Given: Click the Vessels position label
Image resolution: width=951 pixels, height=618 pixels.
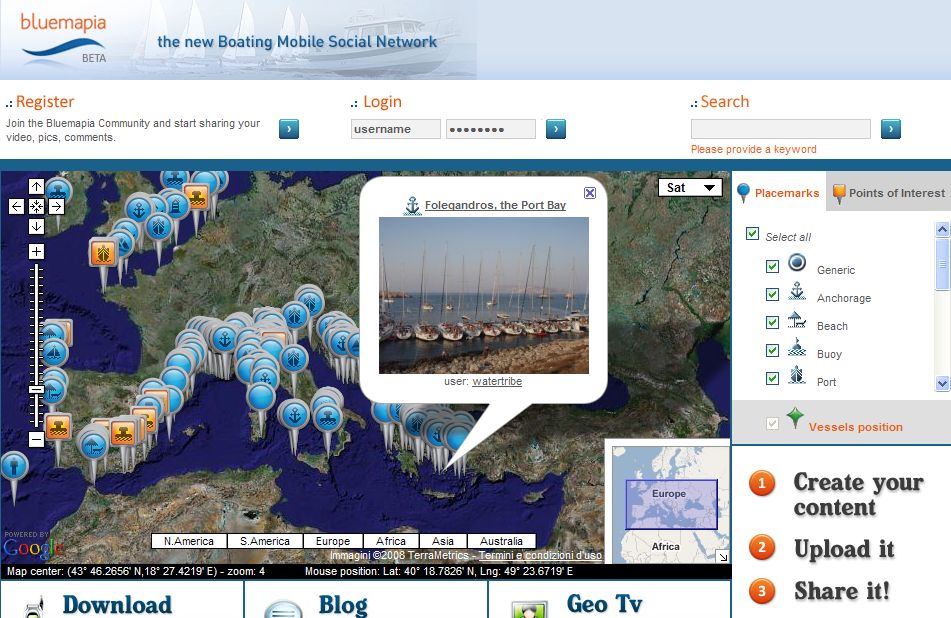Looking at the screenshot, I should pyautogui.click(x=856, y=427).
